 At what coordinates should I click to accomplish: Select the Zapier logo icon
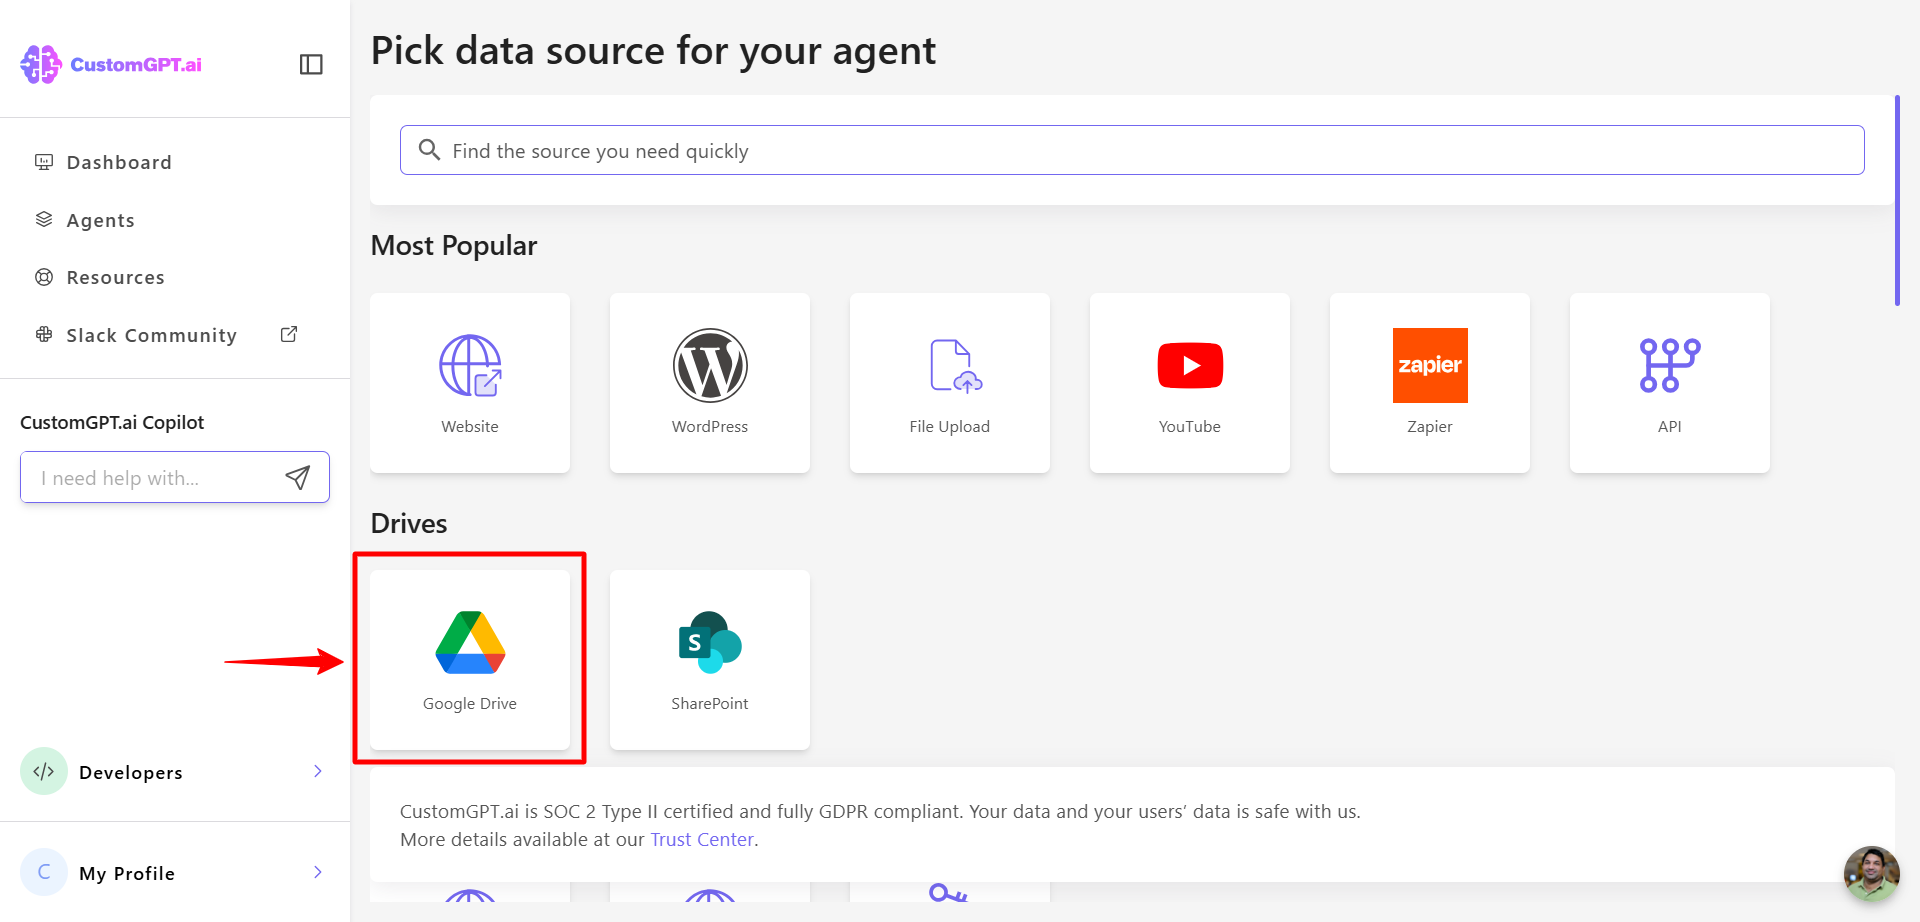coord(1430,365)
